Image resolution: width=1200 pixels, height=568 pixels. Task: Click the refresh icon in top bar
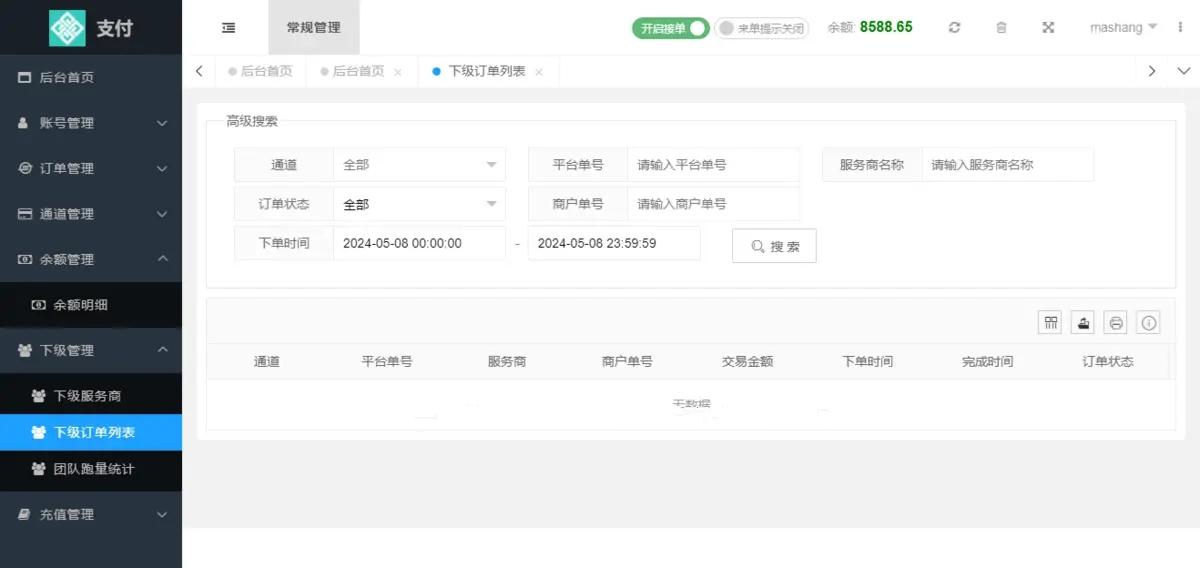[x=954, y=28]
